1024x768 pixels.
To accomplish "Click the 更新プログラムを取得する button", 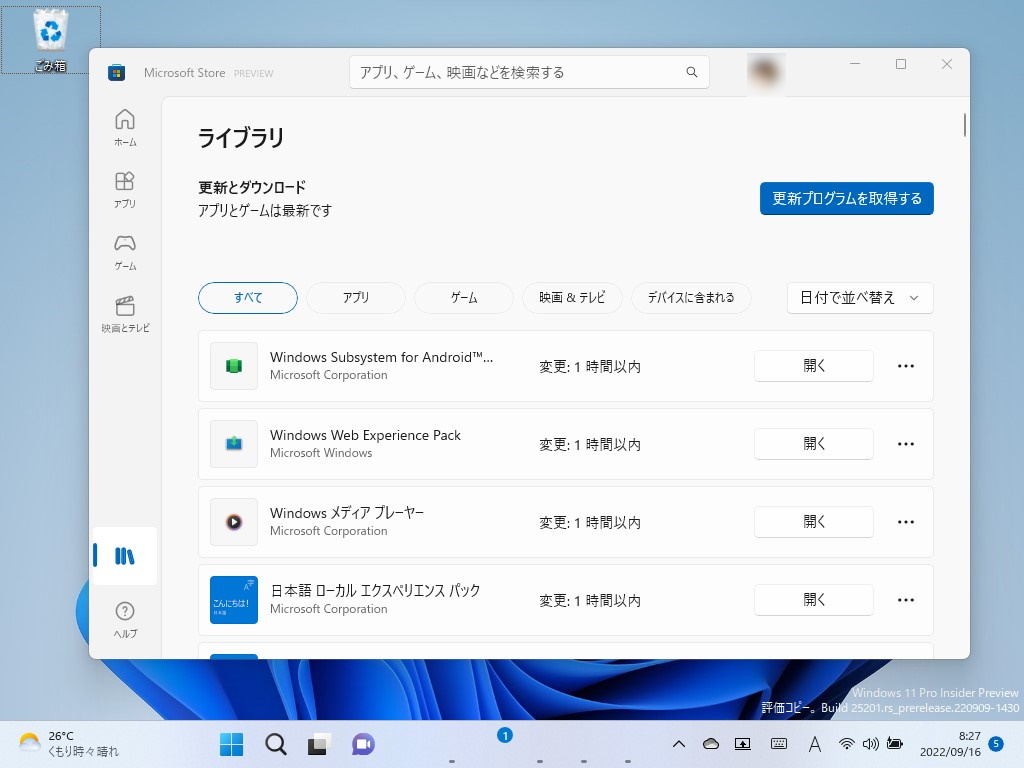I will (x=846, y=198).
